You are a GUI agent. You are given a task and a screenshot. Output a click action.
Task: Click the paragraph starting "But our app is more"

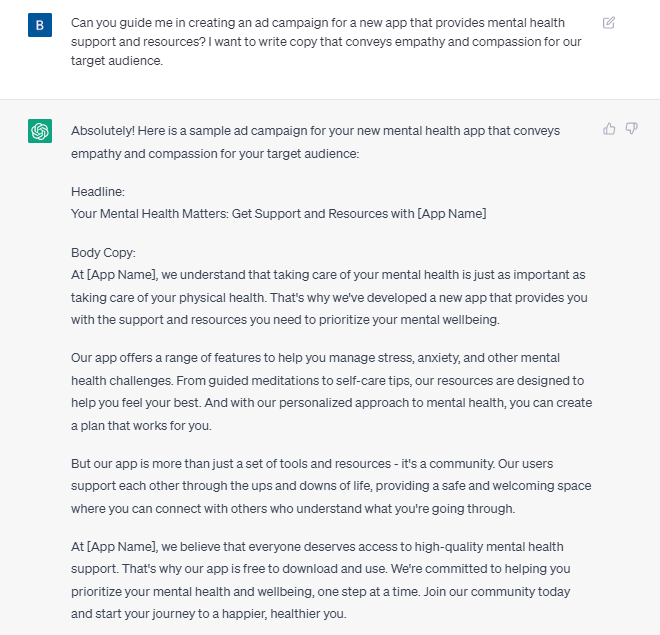tap(331, 486)
